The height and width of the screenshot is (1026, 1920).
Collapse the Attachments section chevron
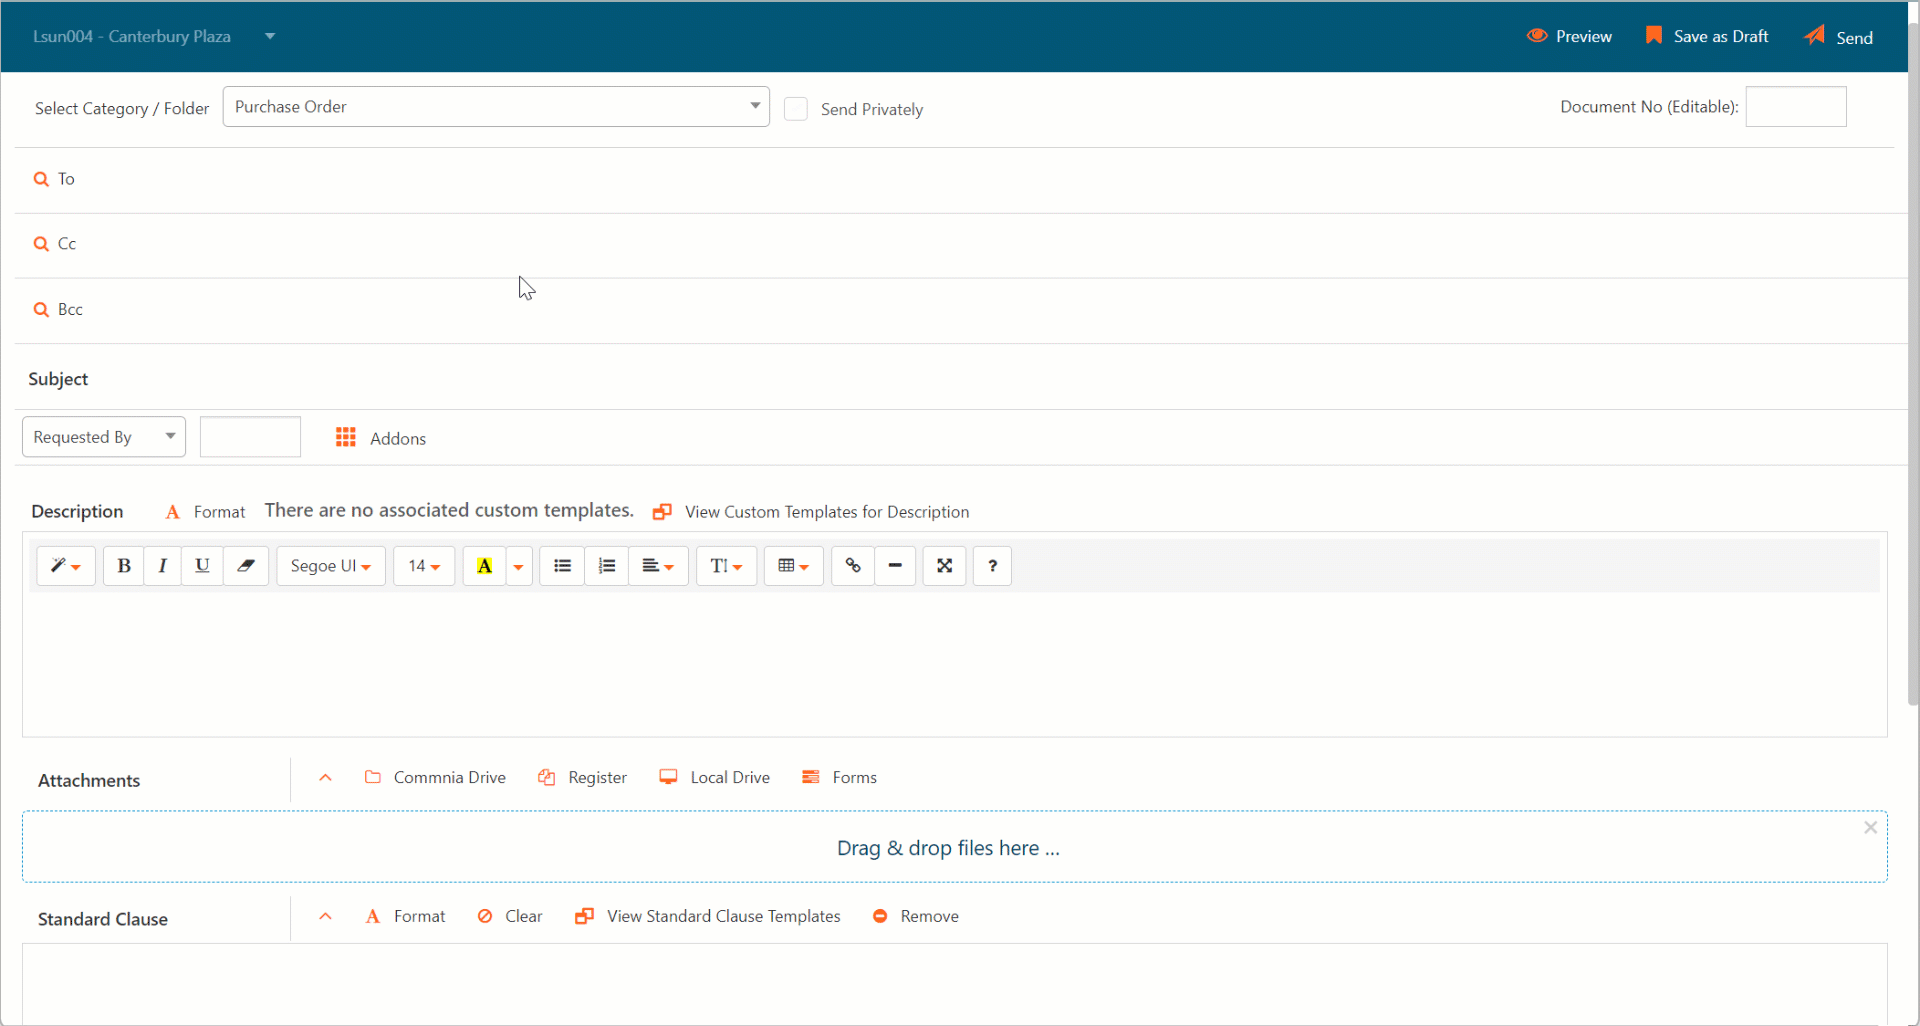pyautogui.click(x=325, y=778)
